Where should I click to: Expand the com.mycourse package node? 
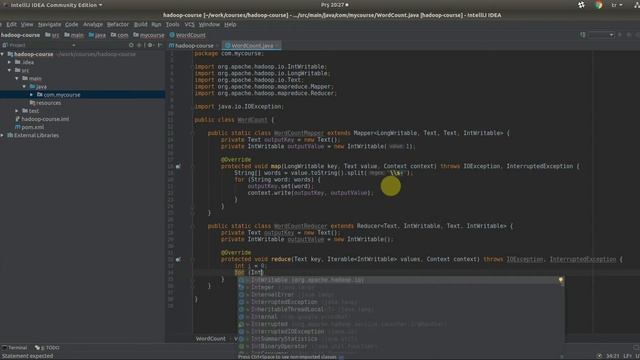[x=31, y=95]
